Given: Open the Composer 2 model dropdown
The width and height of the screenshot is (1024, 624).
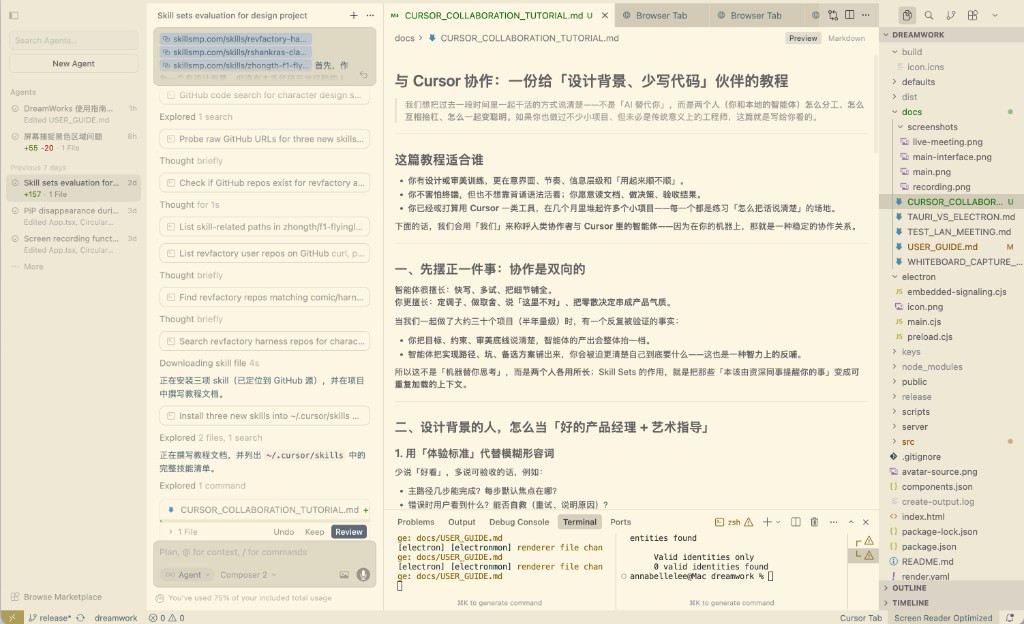Looking at the screenshot, I should 248,574.
